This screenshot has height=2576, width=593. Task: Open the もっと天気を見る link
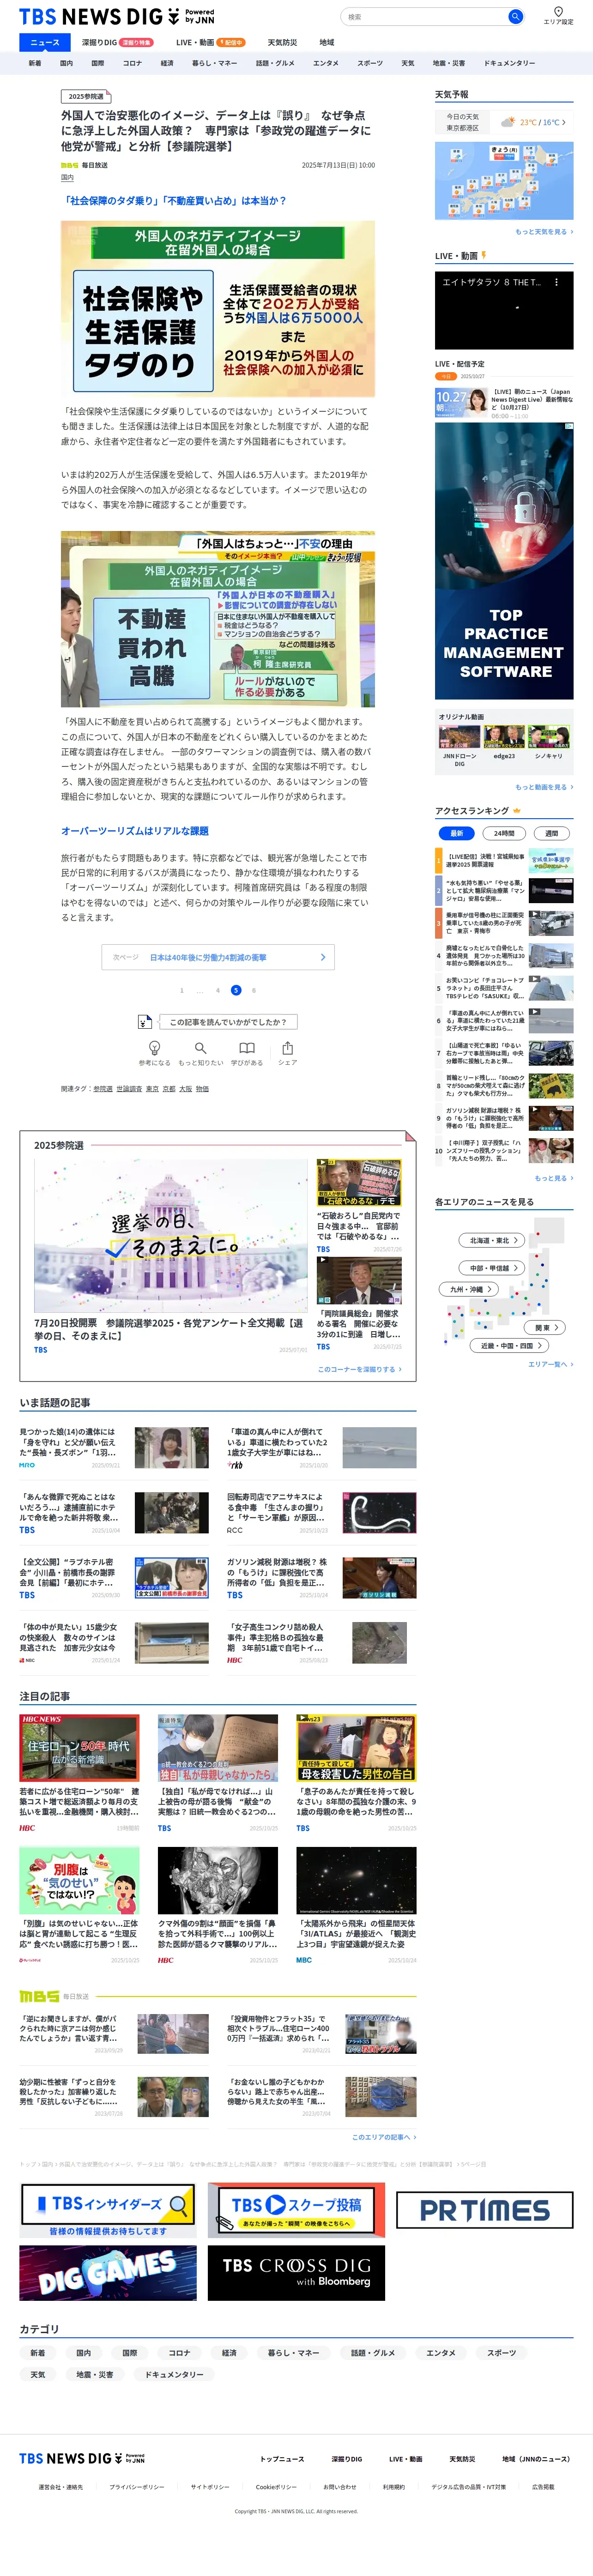point(544,232)
